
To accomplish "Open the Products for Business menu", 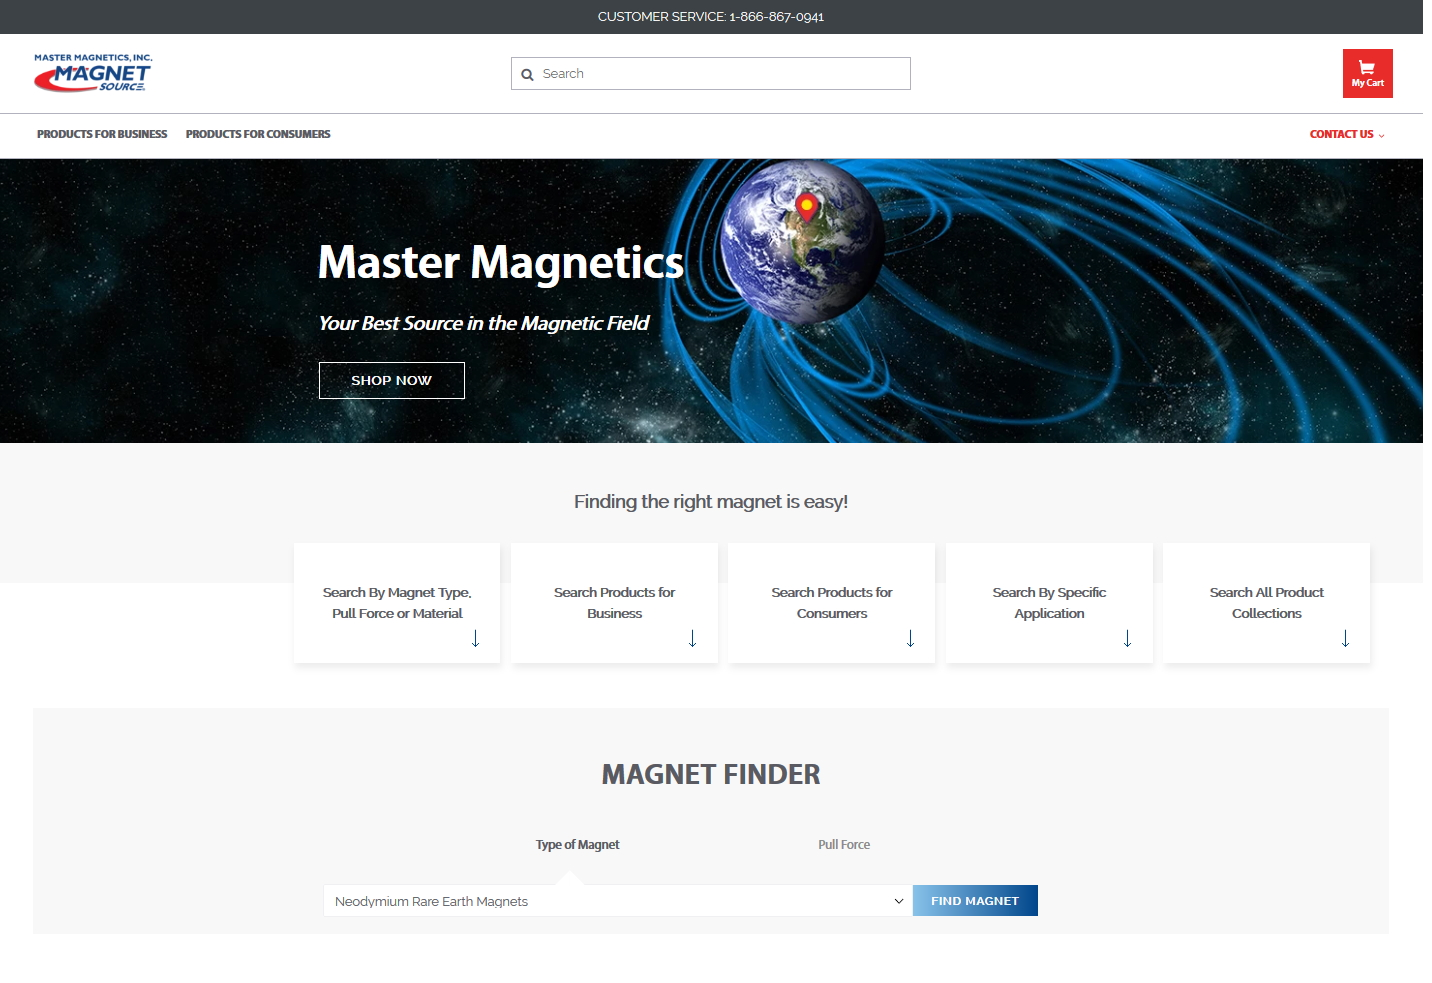I will coord(101,134).
